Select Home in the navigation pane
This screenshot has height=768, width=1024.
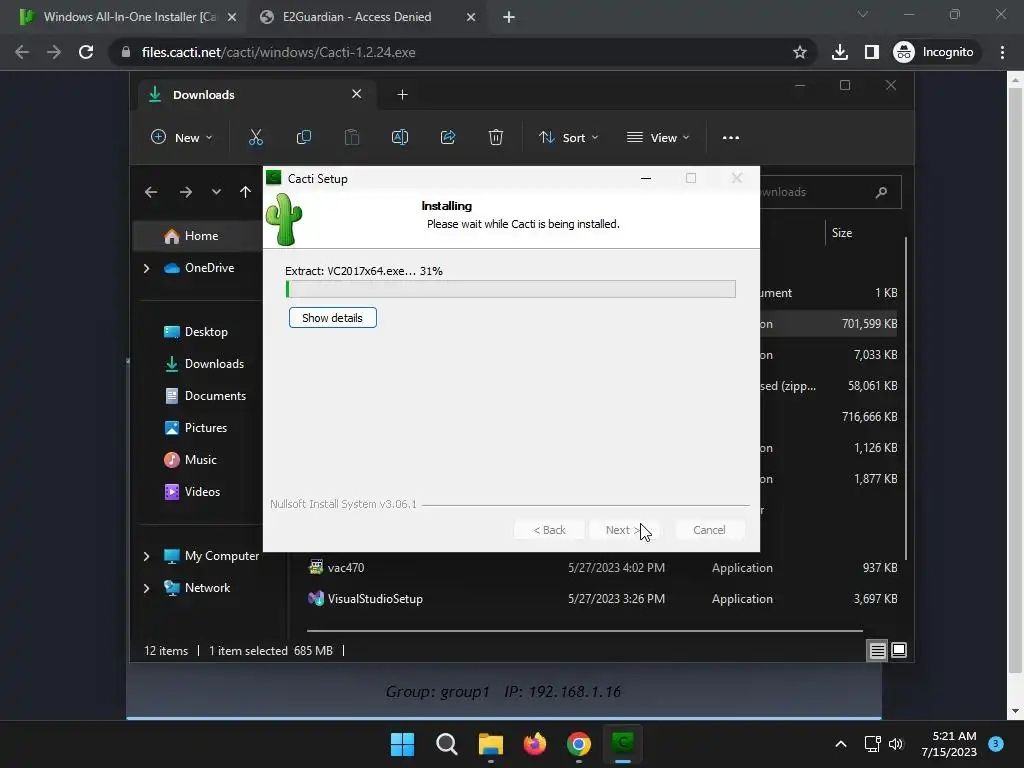click(198, 236)
